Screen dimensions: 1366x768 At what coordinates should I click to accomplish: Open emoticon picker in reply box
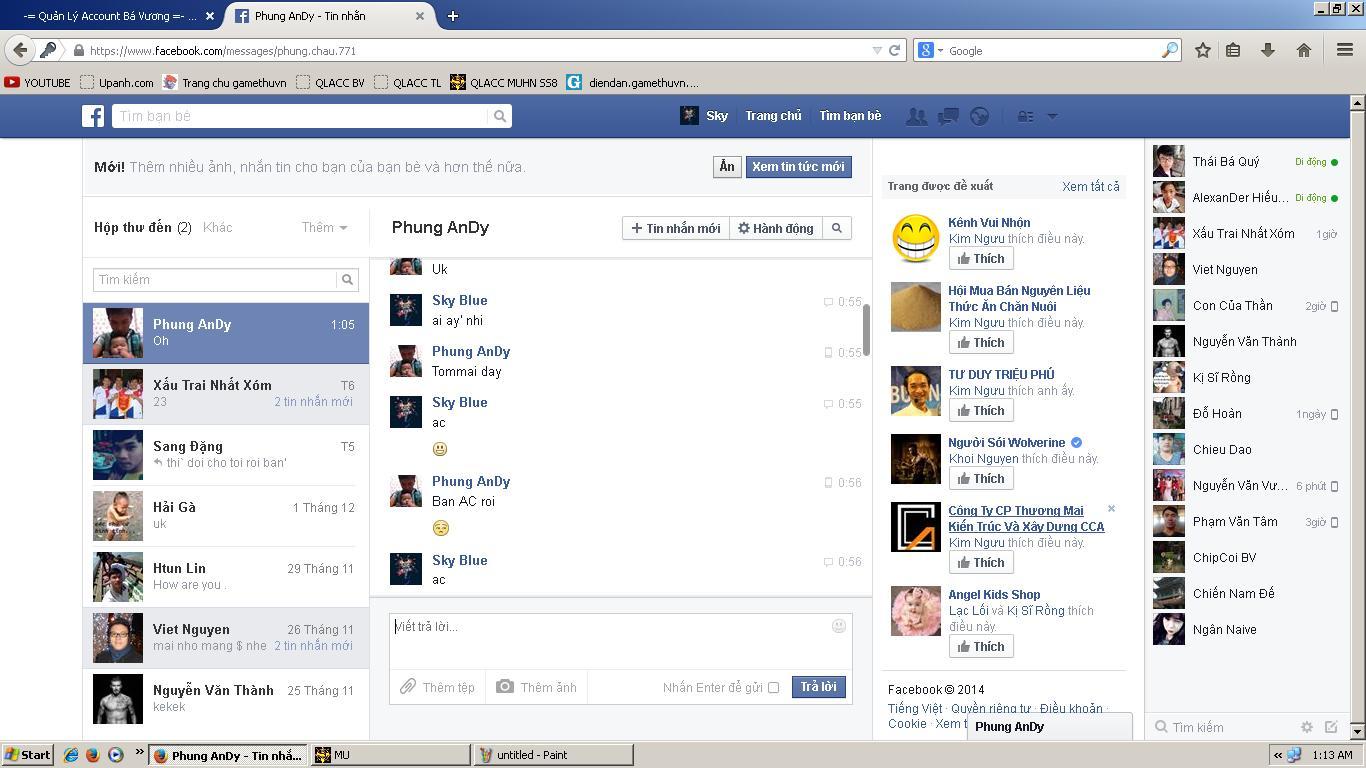(x=839, y=626)
